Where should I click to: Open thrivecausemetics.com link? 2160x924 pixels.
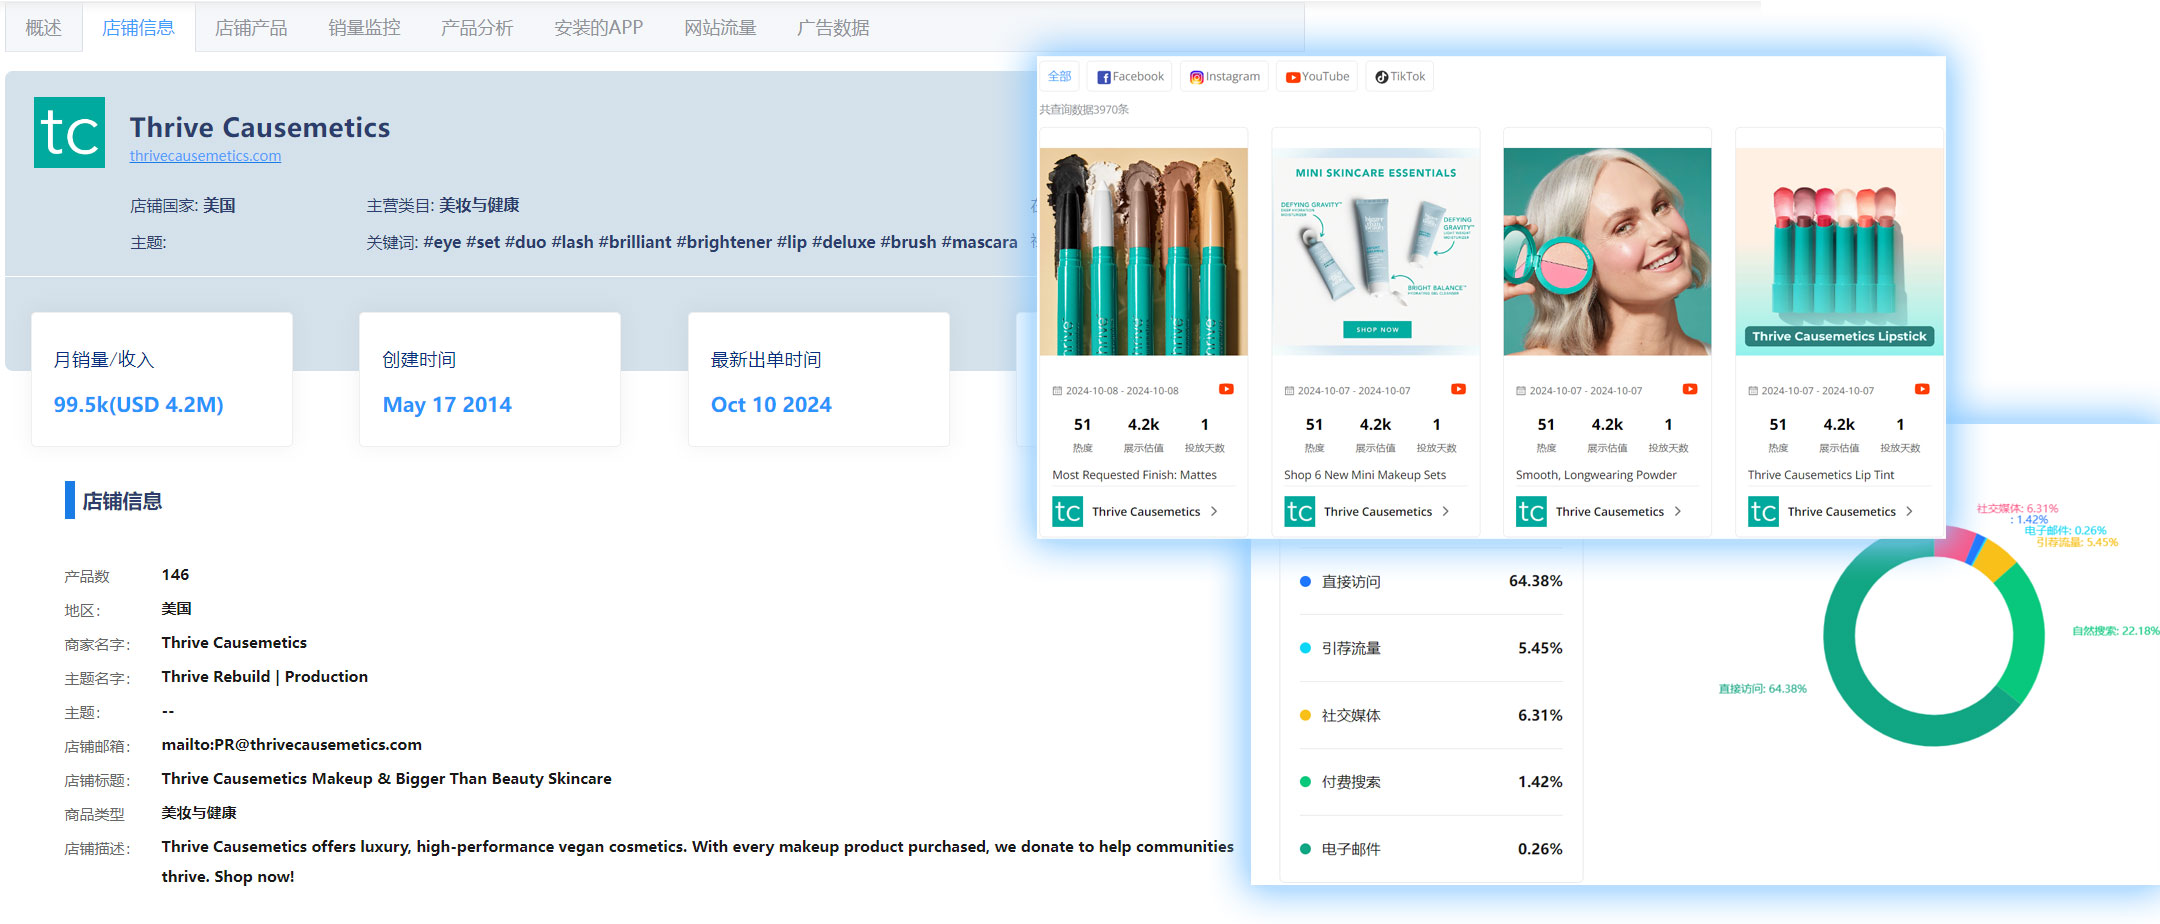pos(205,156)
